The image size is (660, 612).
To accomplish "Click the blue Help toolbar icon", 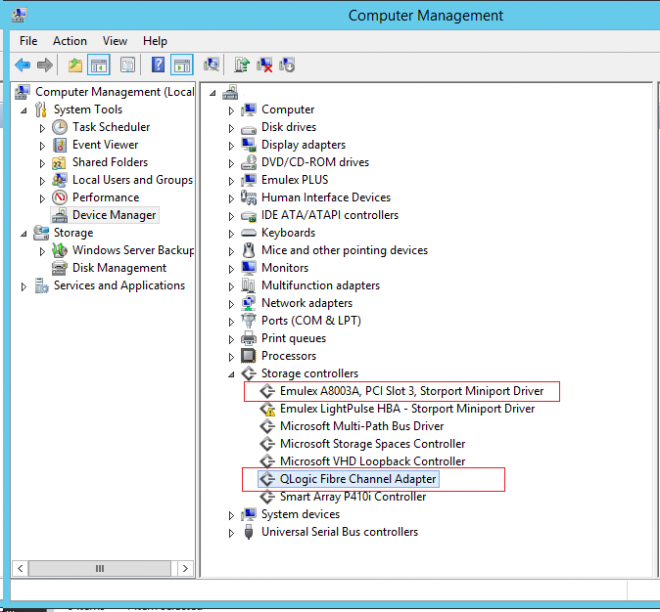I will pos(158,65).
